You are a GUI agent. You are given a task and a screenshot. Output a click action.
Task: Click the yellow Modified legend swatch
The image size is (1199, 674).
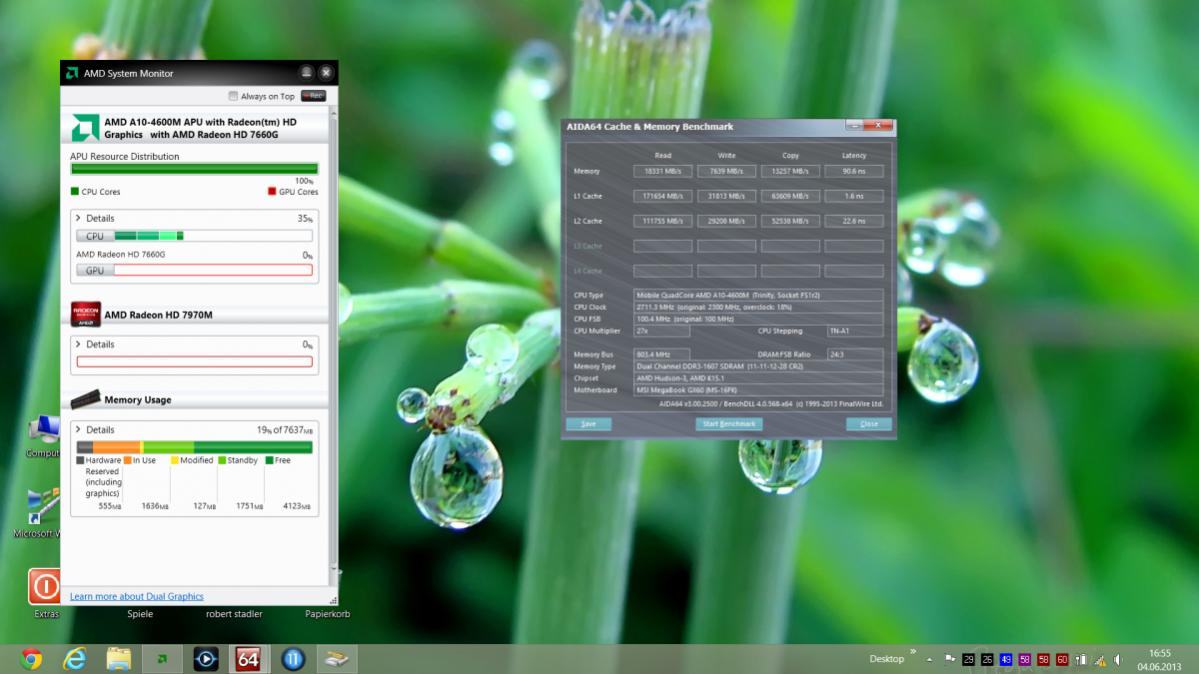174,460
